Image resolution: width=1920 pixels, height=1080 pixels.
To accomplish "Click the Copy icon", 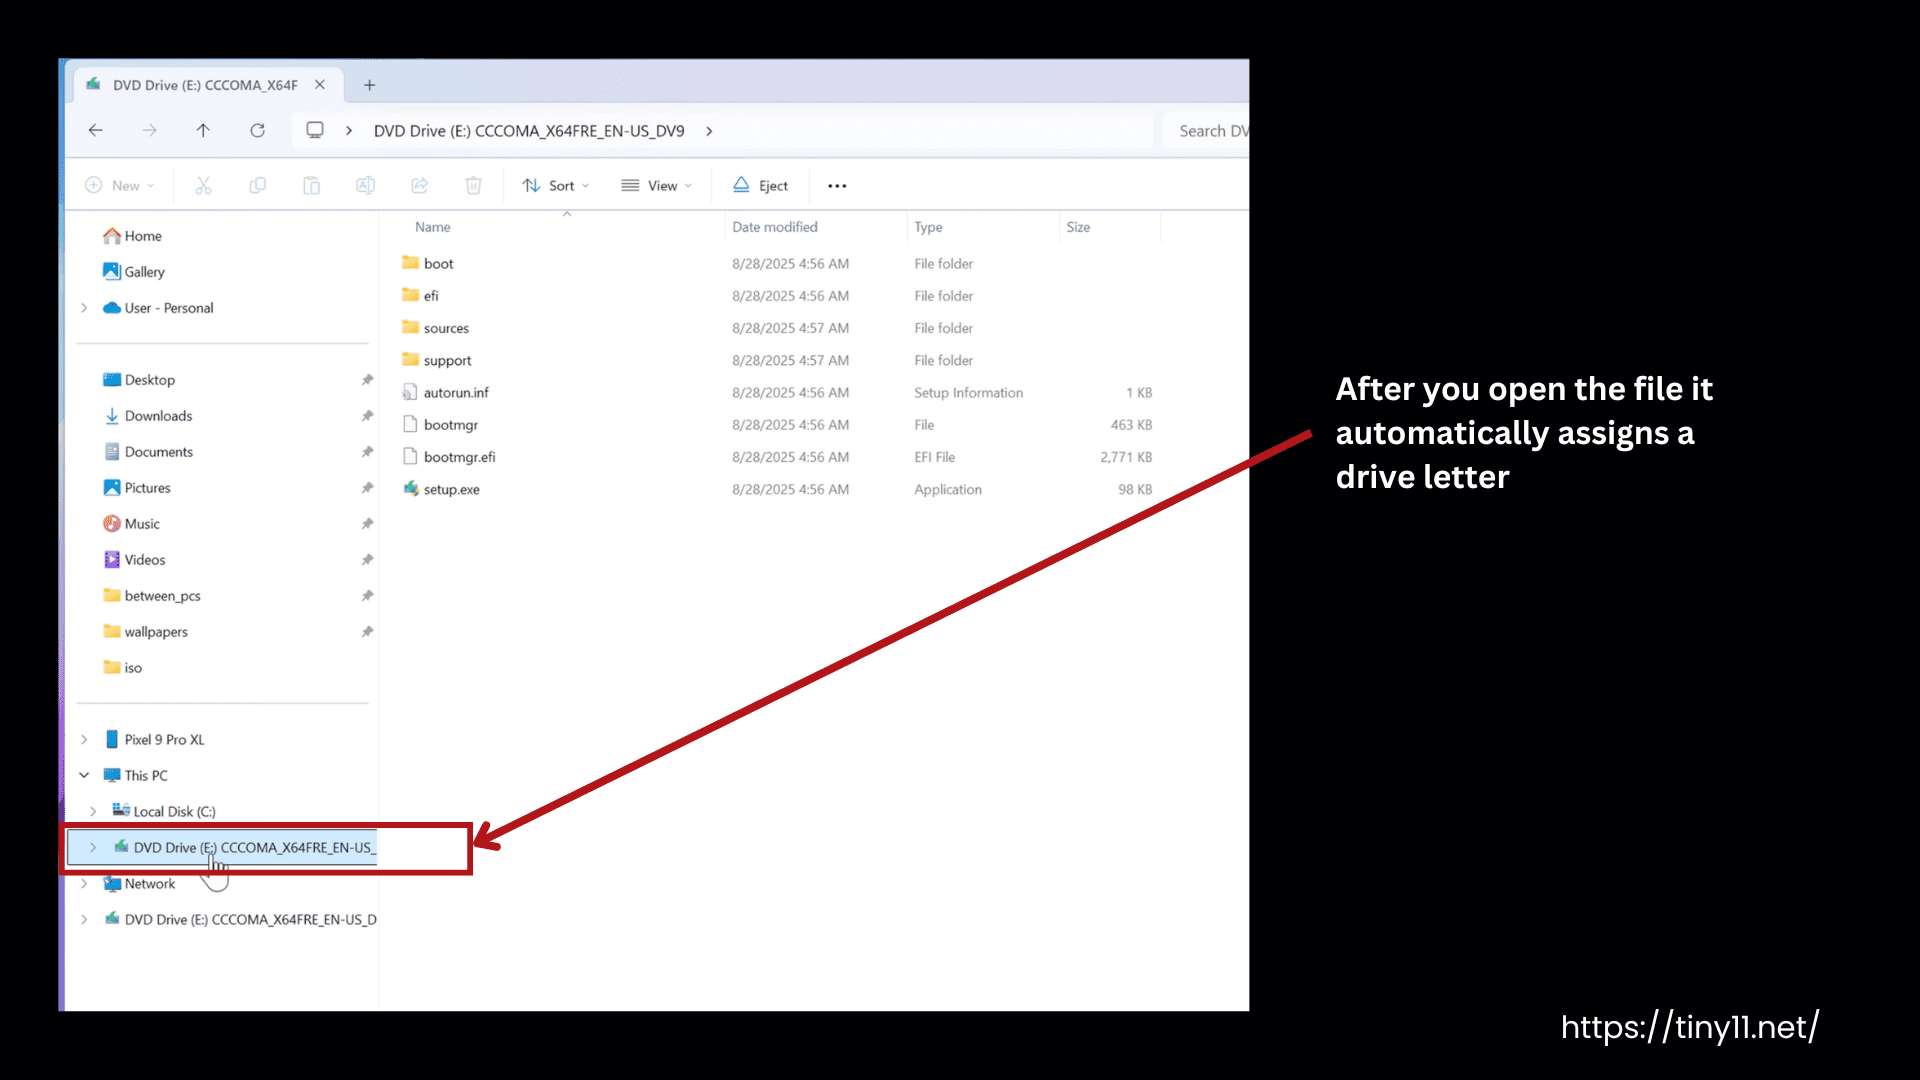I will 258,185.
